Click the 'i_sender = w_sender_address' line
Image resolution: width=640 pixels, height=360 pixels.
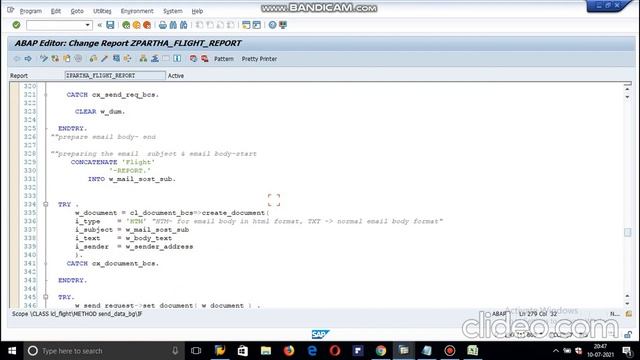pos(134,247)
